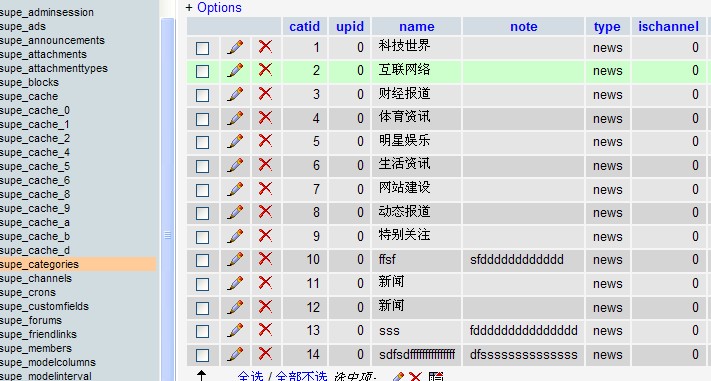Delete the 体育资讯 row
711x381 pixels.
(265, 117)
